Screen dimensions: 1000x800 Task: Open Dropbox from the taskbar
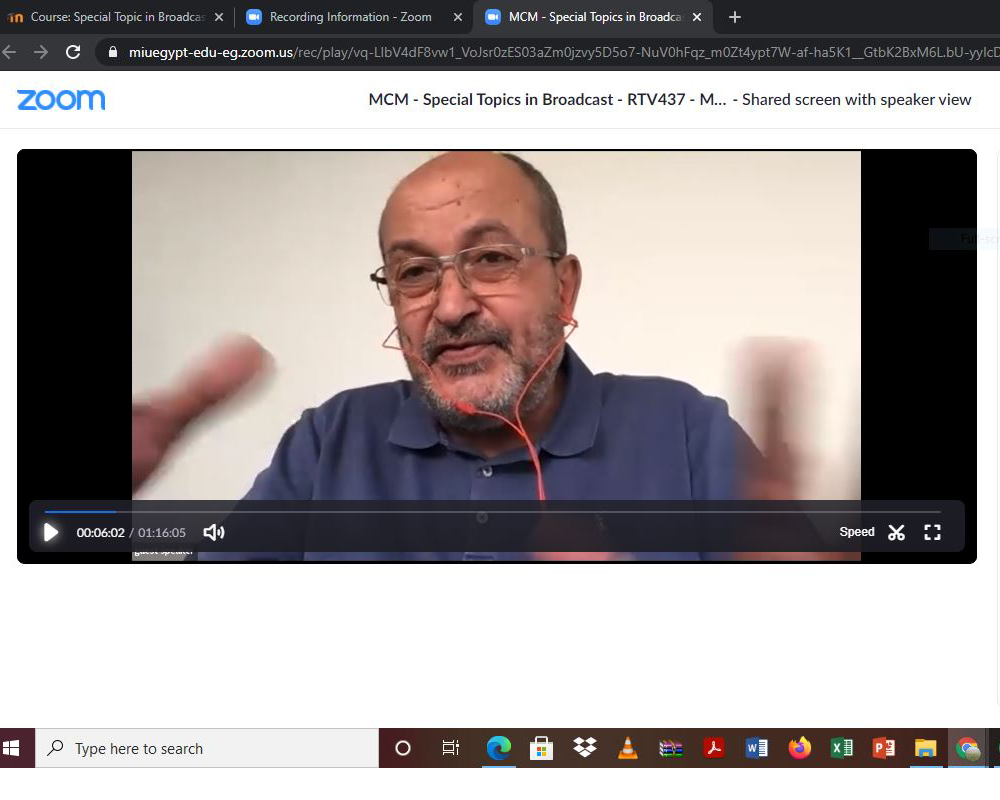click(585, 748)
